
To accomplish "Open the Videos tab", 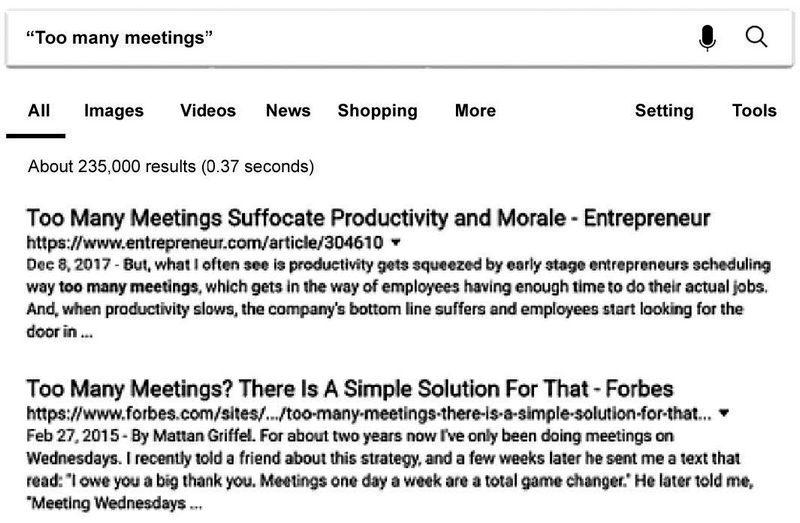I will click(208, 111).
